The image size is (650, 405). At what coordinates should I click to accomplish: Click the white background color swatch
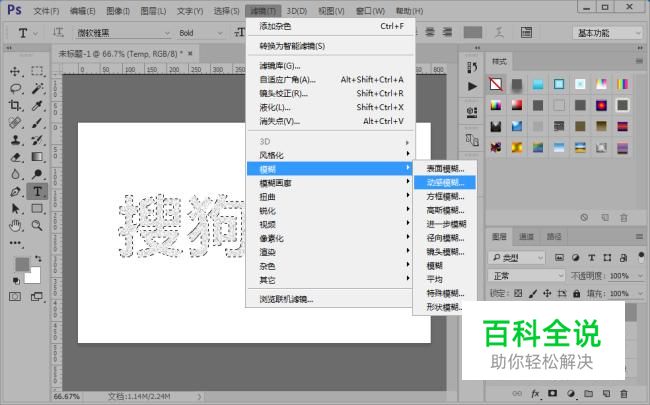[34, 276]
